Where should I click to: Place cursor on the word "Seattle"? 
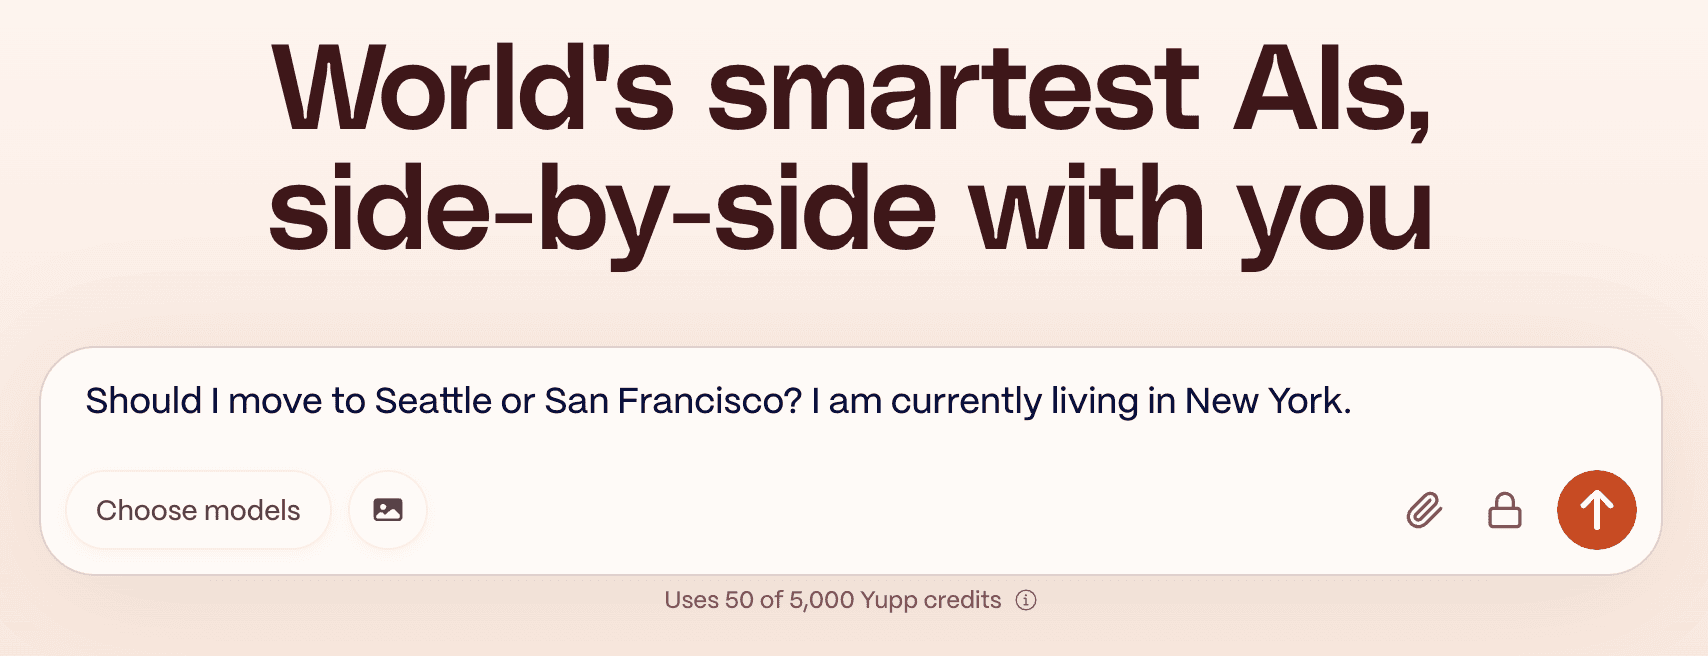[x=433, y=401]
